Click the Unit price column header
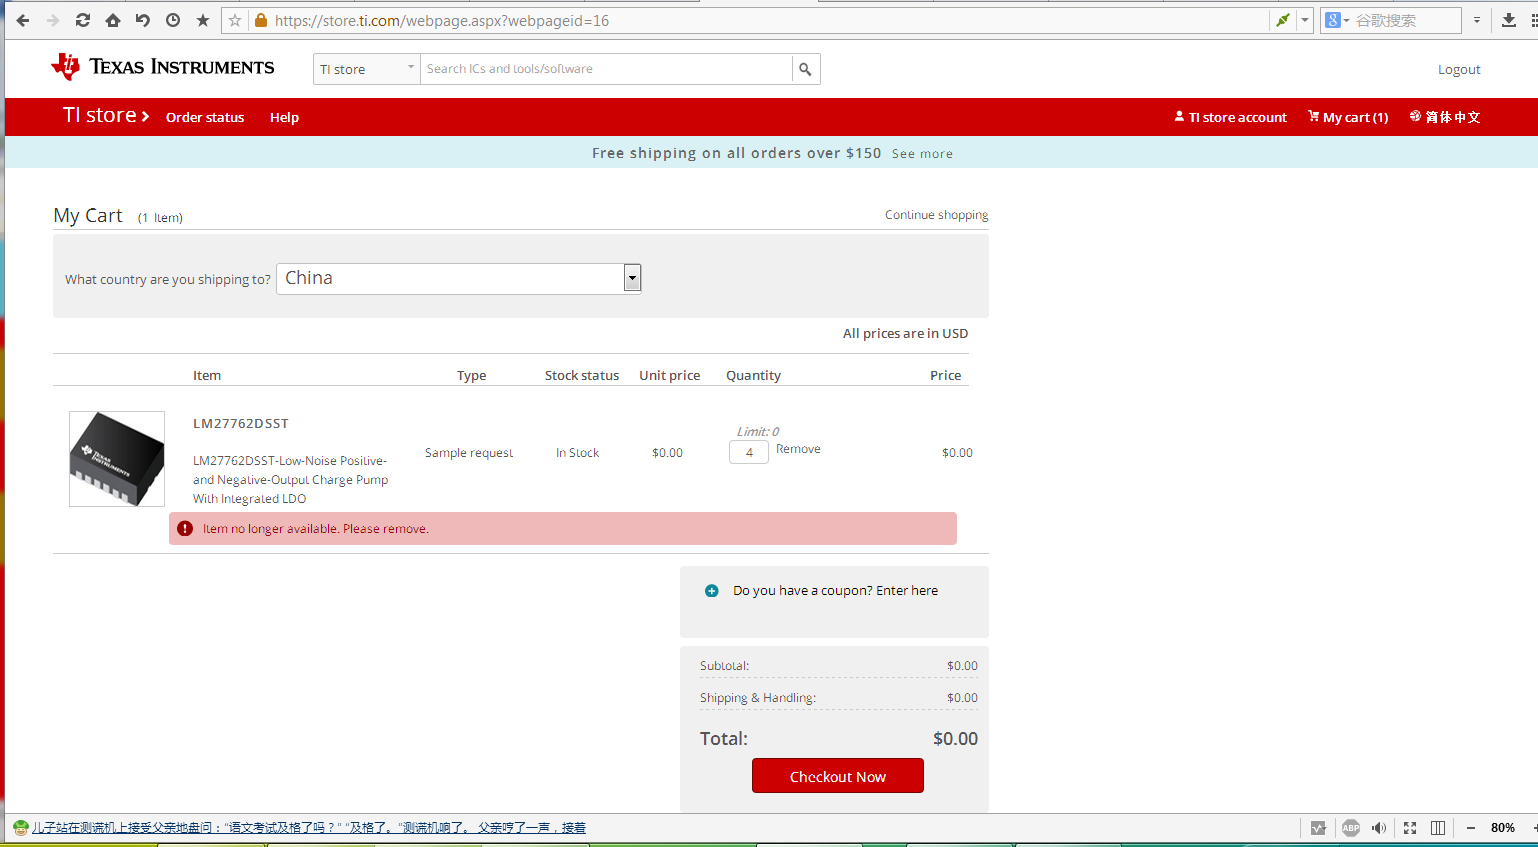The width and height of the screenshot is (1538, 847). pos(670,376)
